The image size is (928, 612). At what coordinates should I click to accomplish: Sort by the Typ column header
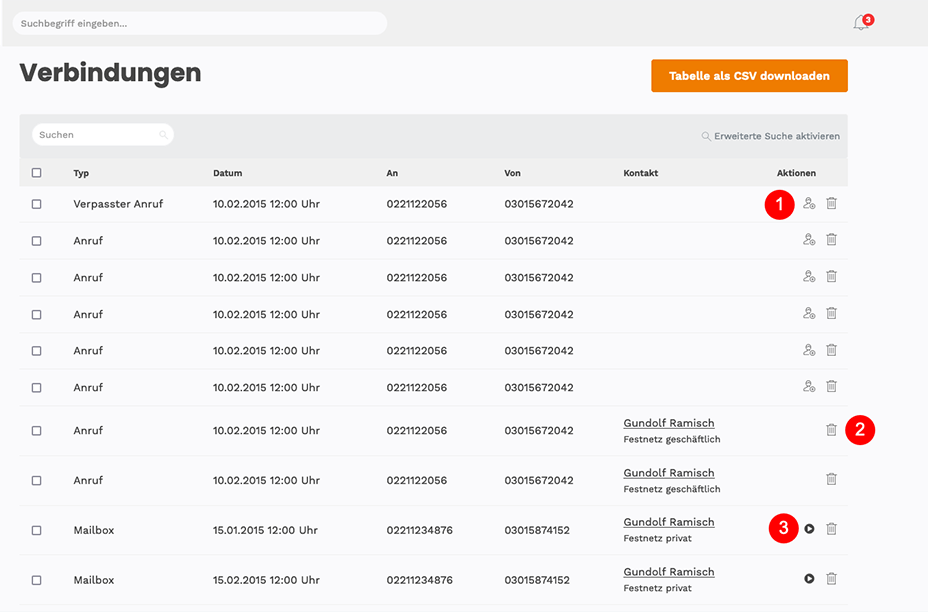[81, 173]
